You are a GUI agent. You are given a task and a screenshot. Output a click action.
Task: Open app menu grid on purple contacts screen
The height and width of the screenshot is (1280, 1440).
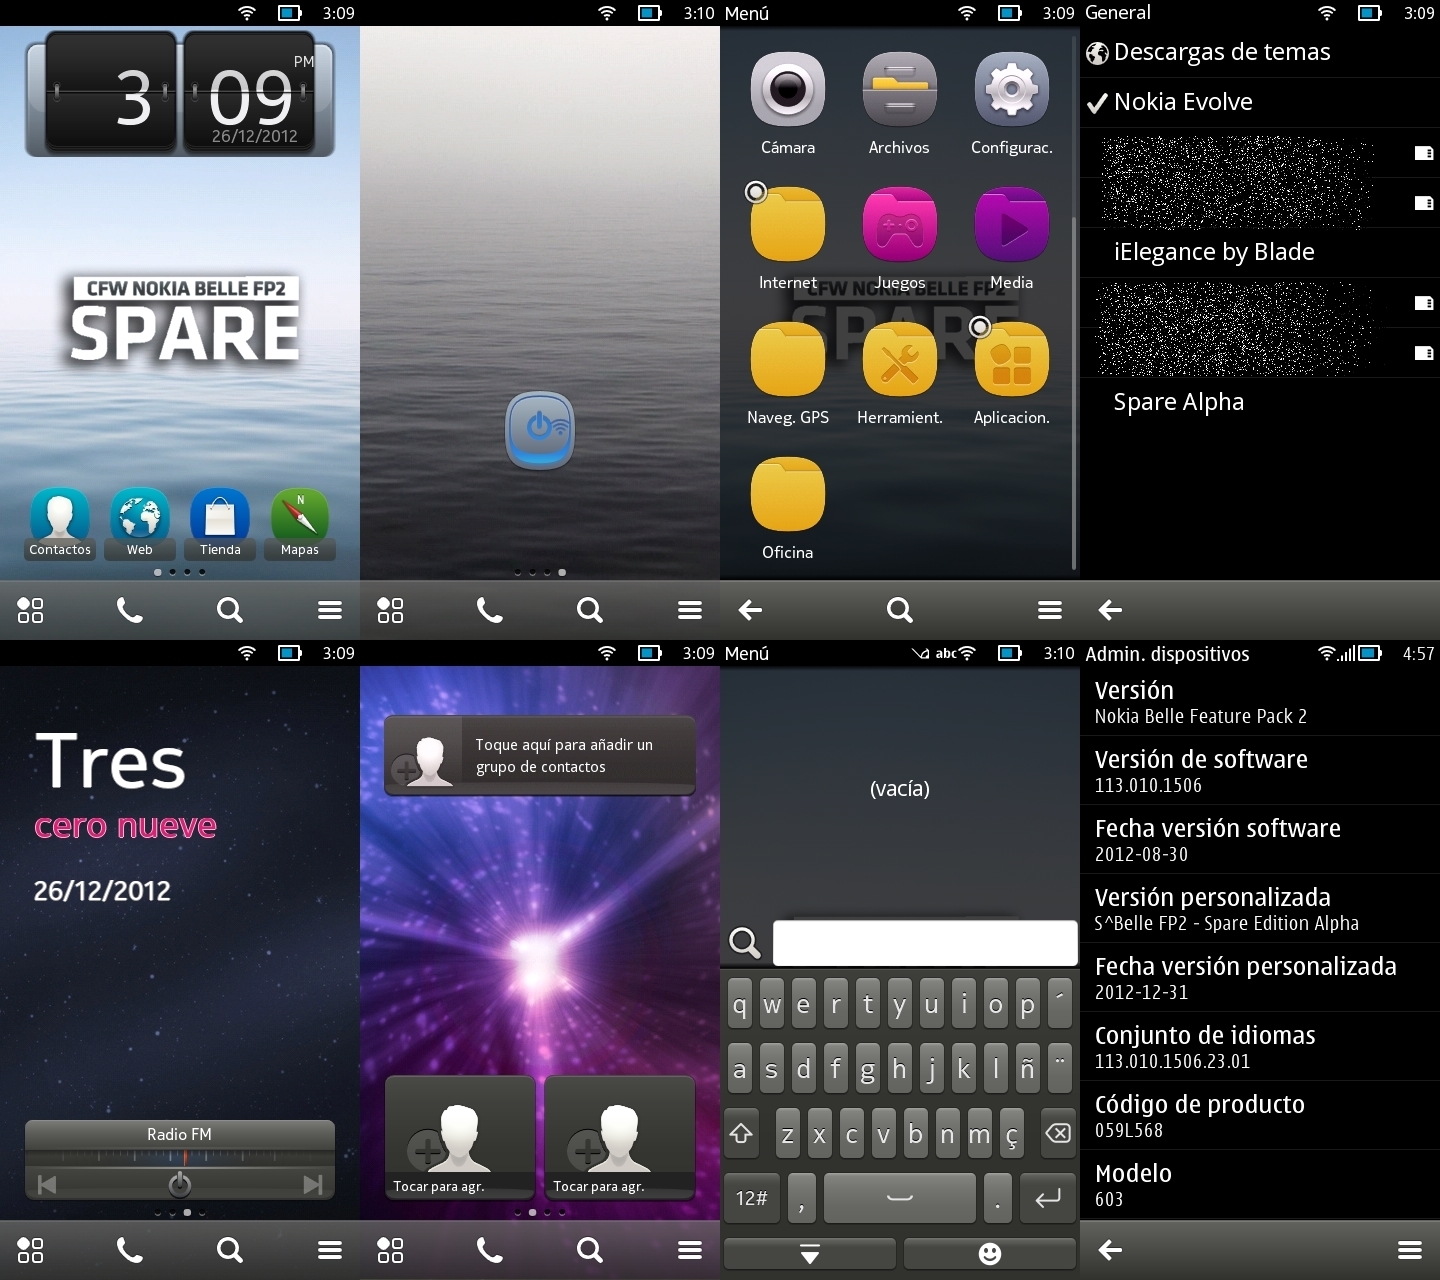click(x=390, y=1250)
